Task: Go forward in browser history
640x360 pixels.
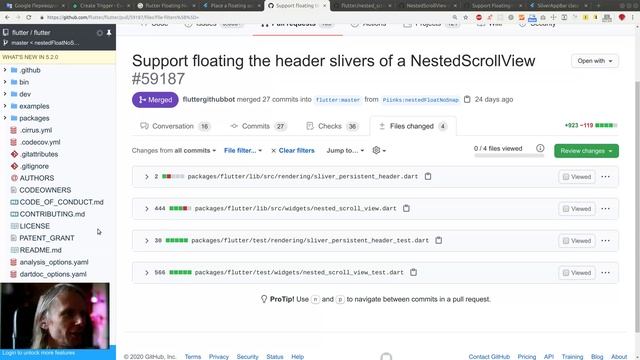Action: click(x=18, y=18)
